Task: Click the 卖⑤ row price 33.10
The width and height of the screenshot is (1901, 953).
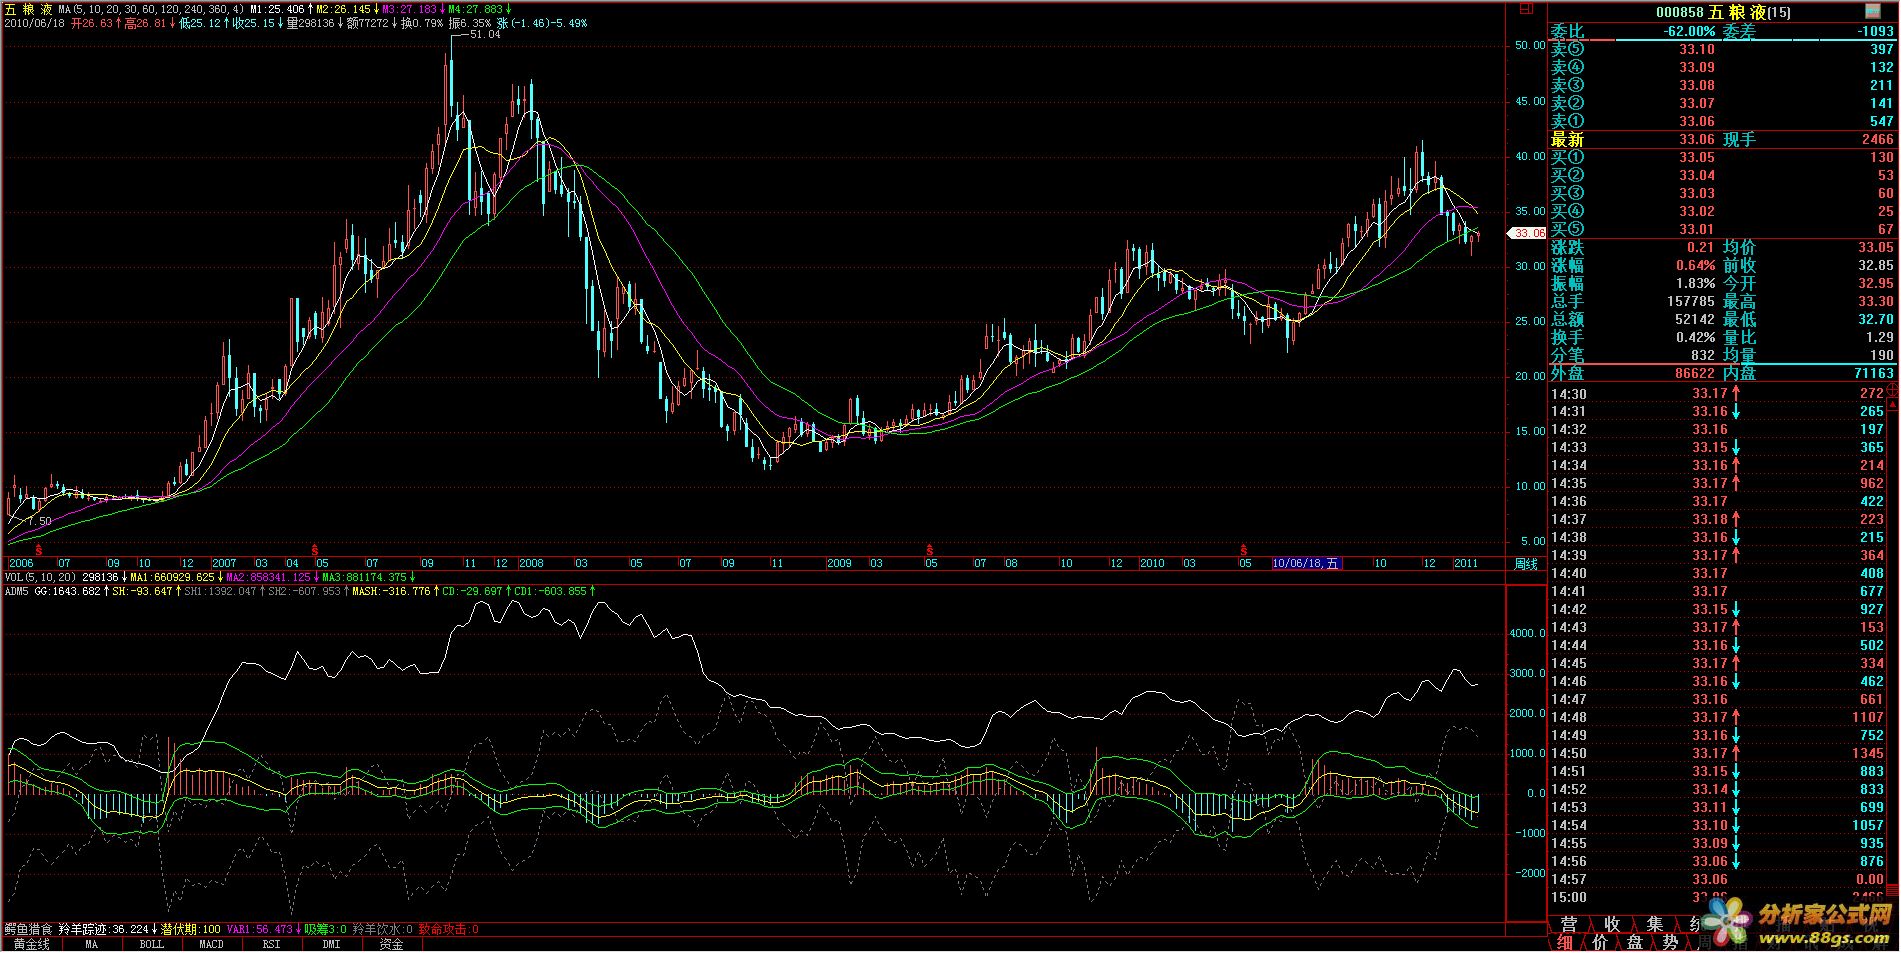Action: [x=1696, y=49]
